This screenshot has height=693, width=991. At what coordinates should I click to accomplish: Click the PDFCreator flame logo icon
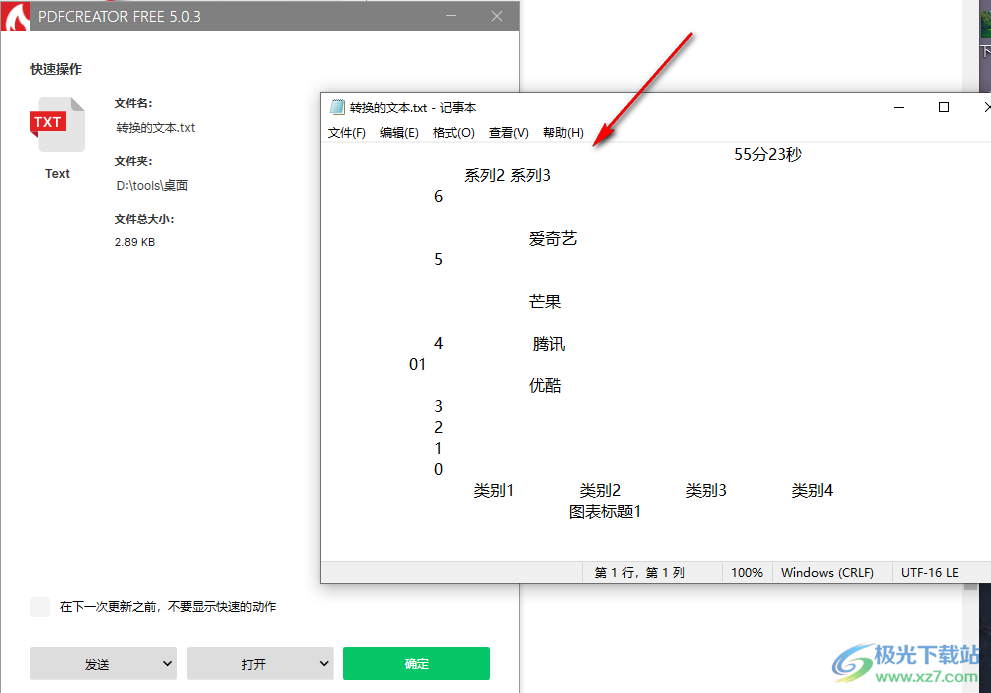click(15, 16)
